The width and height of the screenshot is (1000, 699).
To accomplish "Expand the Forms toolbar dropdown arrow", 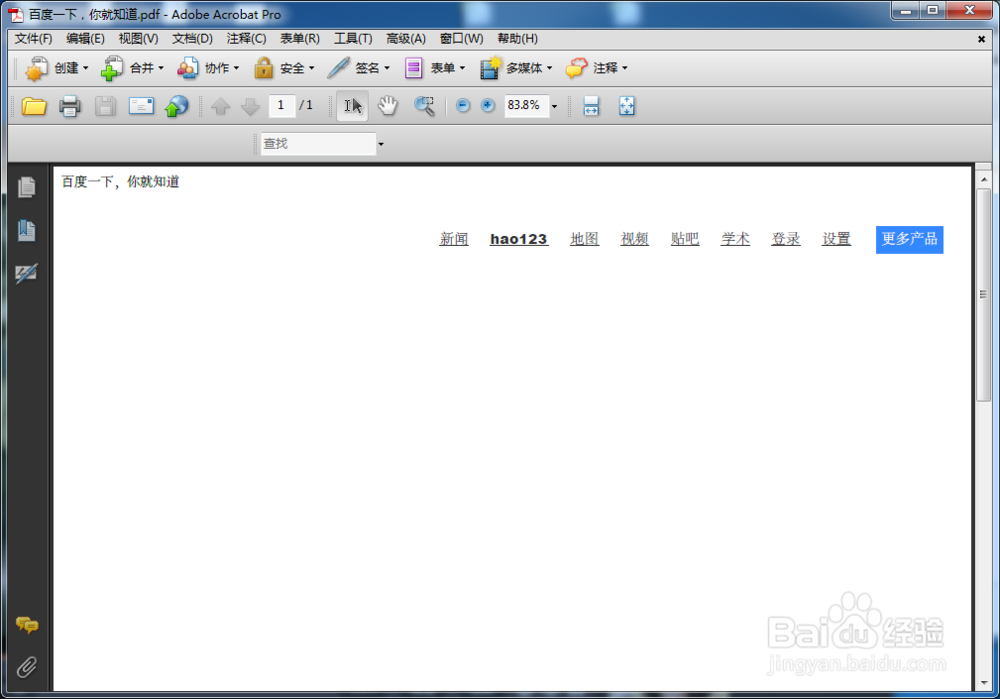I will pos(462,68).
